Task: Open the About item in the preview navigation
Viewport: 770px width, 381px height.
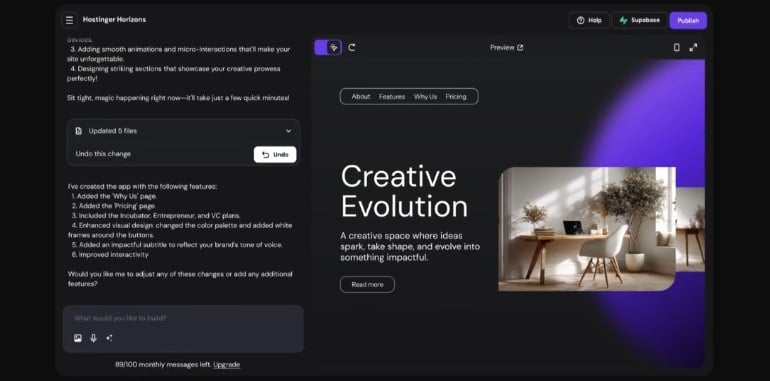Action: point(361,97)
